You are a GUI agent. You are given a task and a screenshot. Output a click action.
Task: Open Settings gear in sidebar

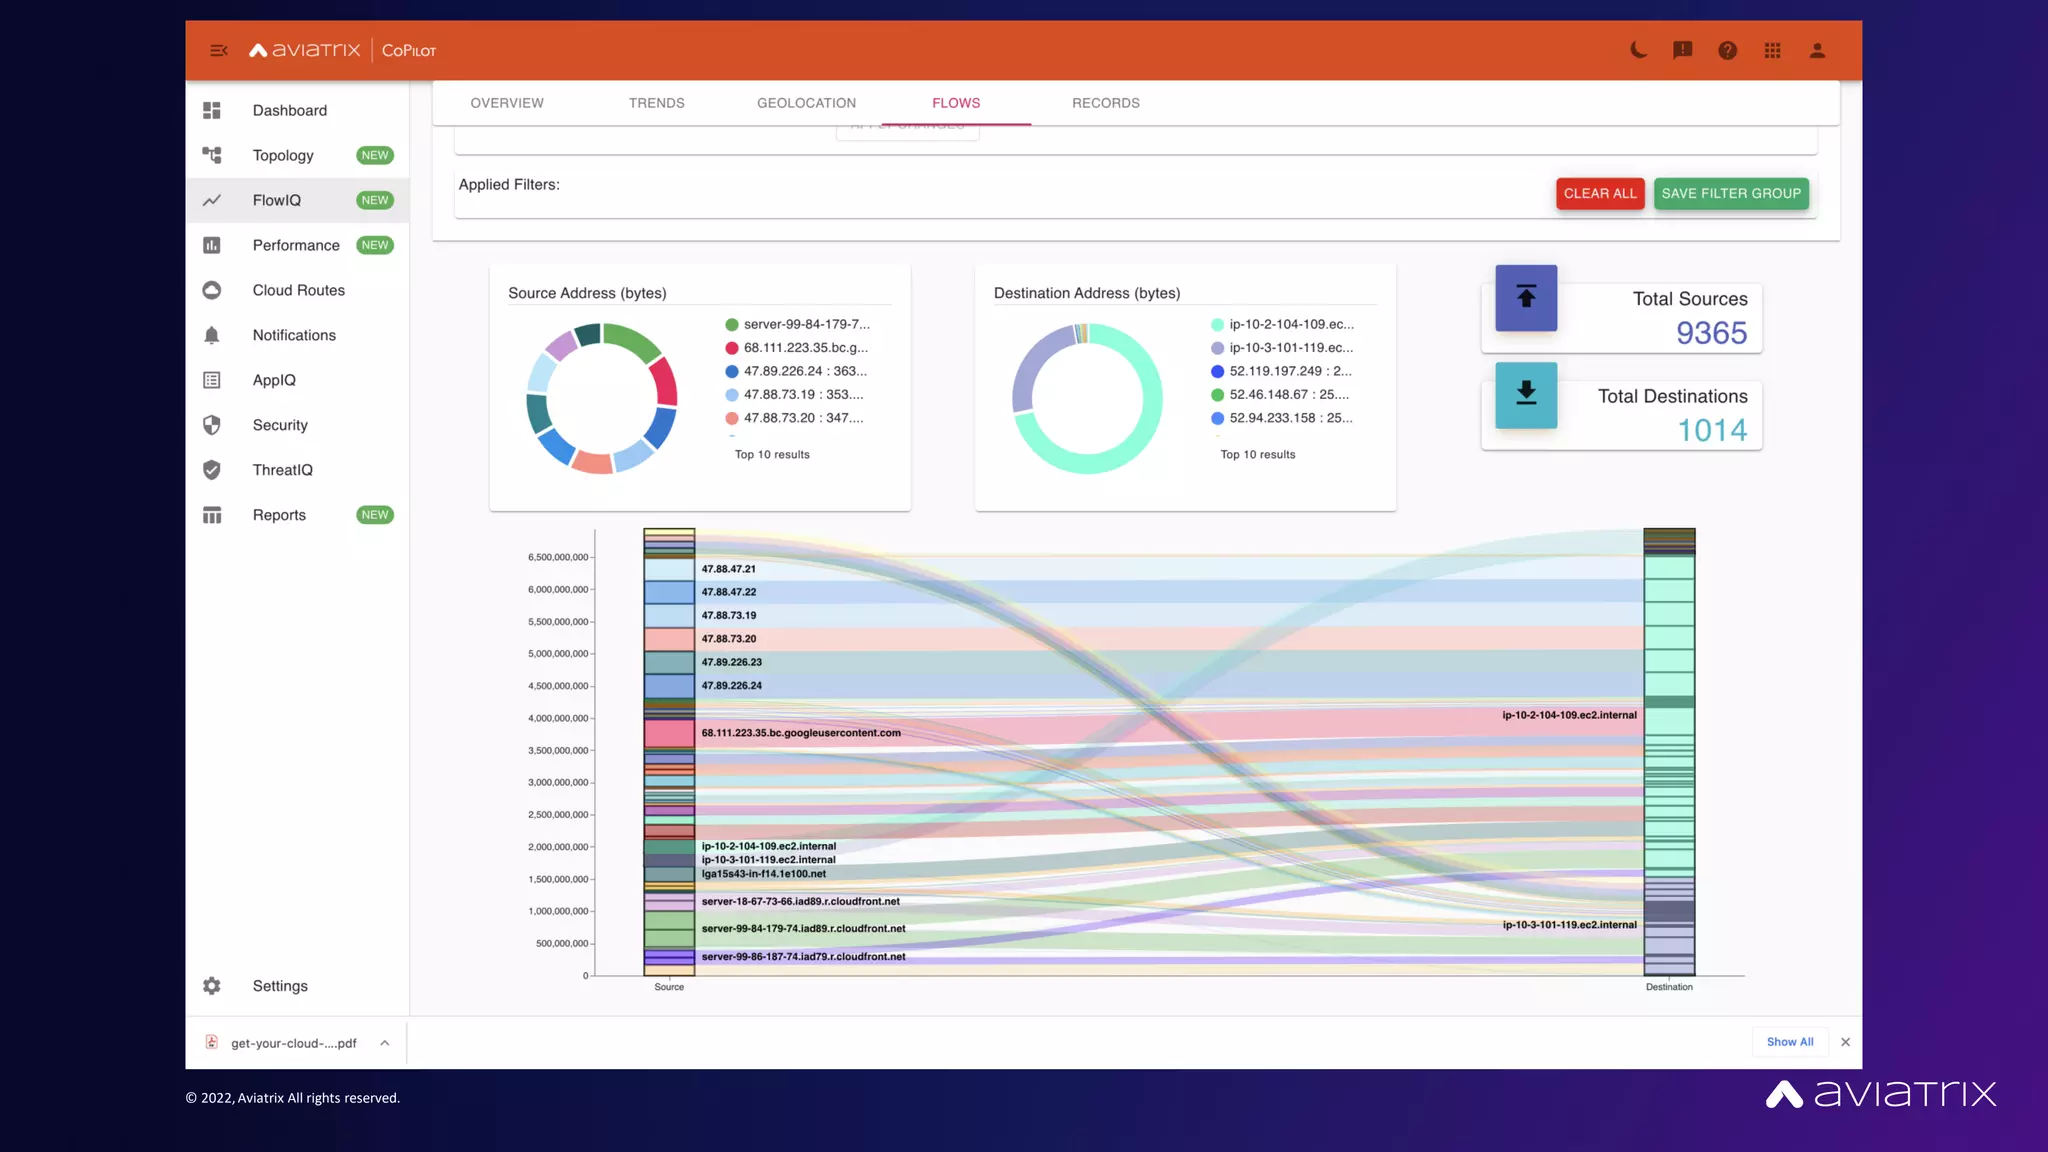(x=212, y=986)
